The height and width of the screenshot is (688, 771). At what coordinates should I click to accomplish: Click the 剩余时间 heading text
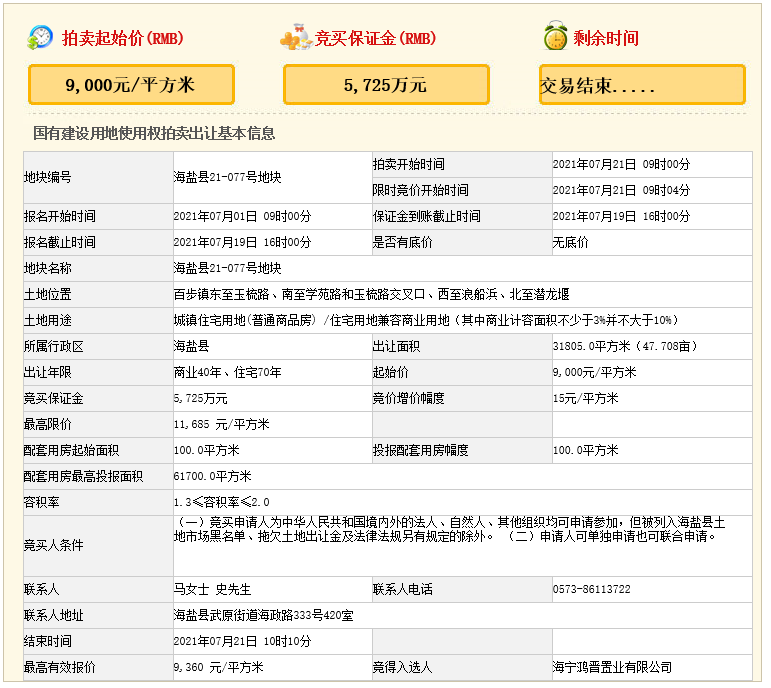click(606, 39)
